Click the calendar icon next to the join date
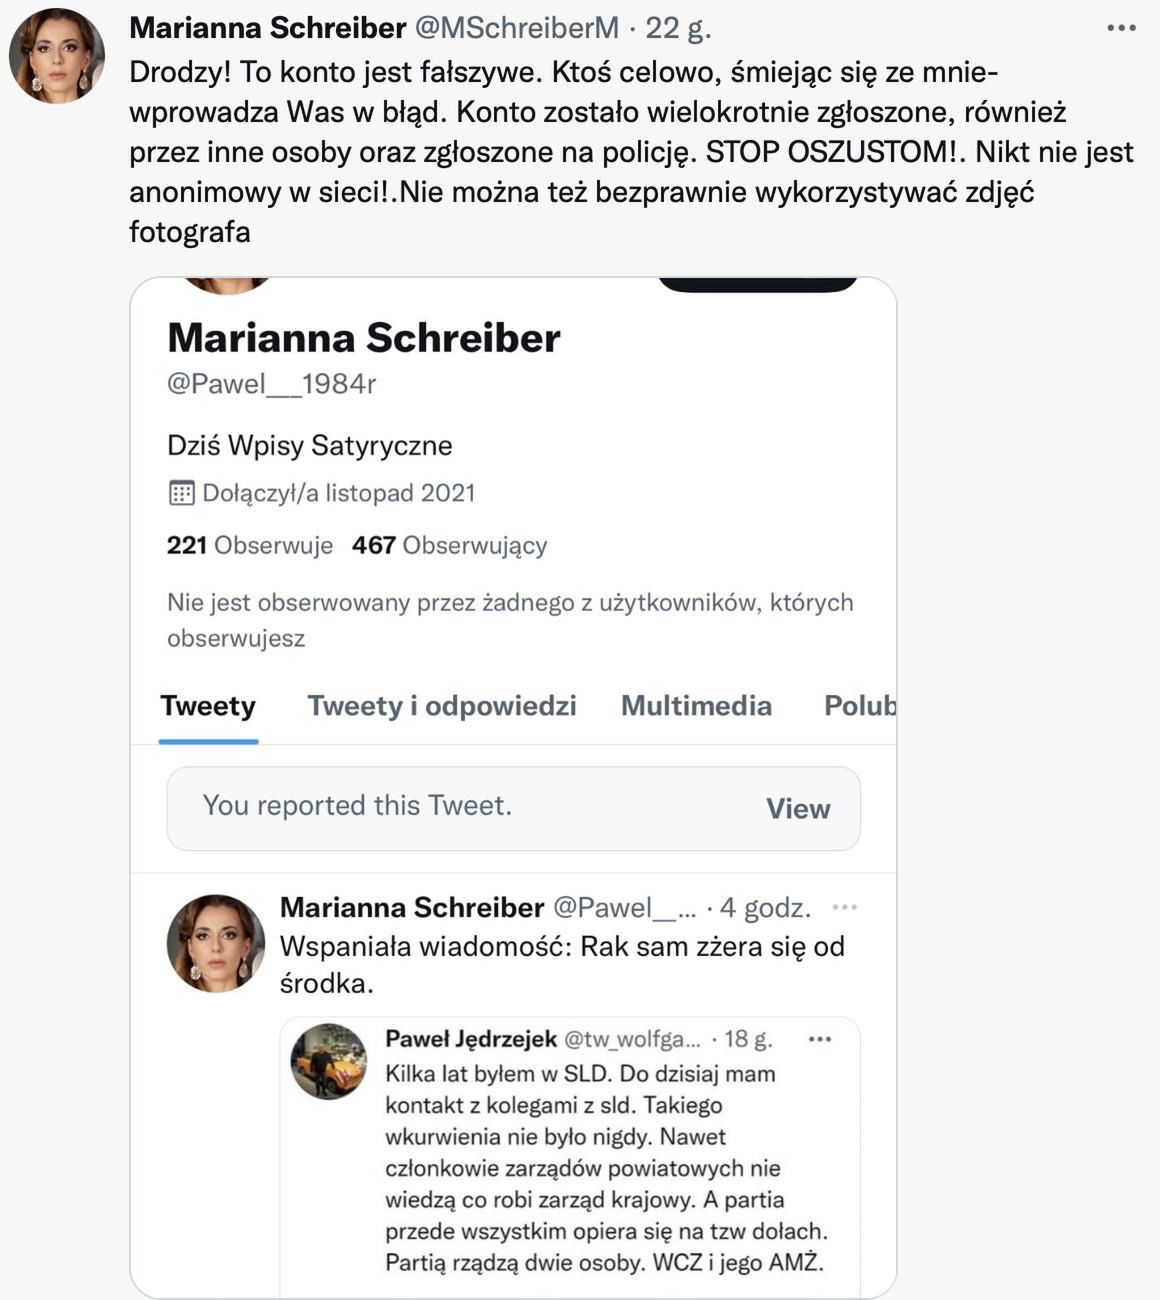Image resolution: width=1160 pixels, height=1300 pixels. [x=181, y=493]
